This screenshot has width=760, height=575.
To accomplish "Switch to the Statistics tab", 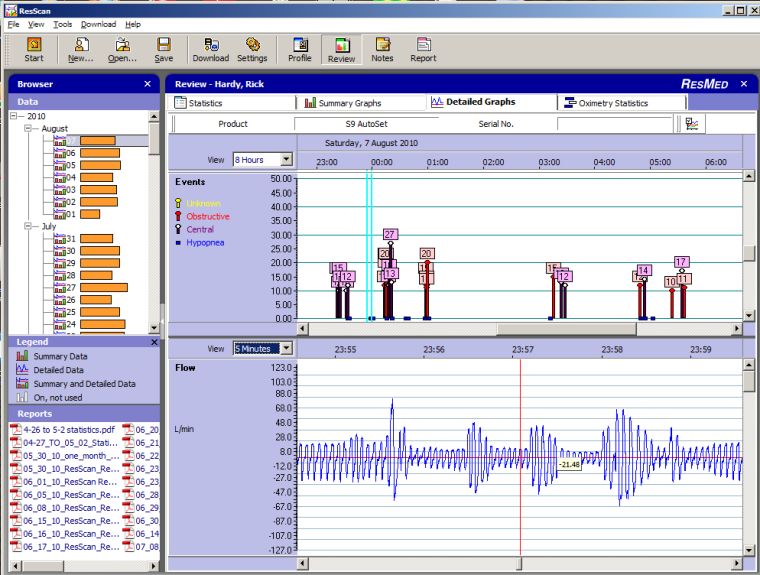I will point(233,103).
